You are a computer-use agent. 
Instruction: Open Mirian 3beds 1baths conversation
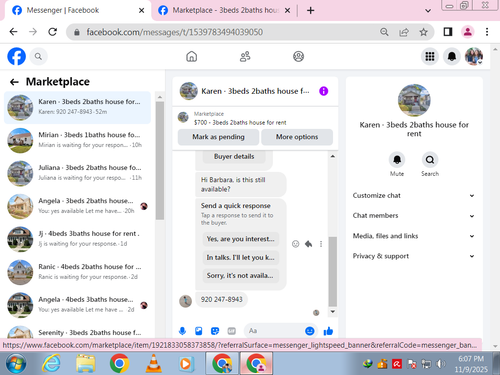click(77, 140)
